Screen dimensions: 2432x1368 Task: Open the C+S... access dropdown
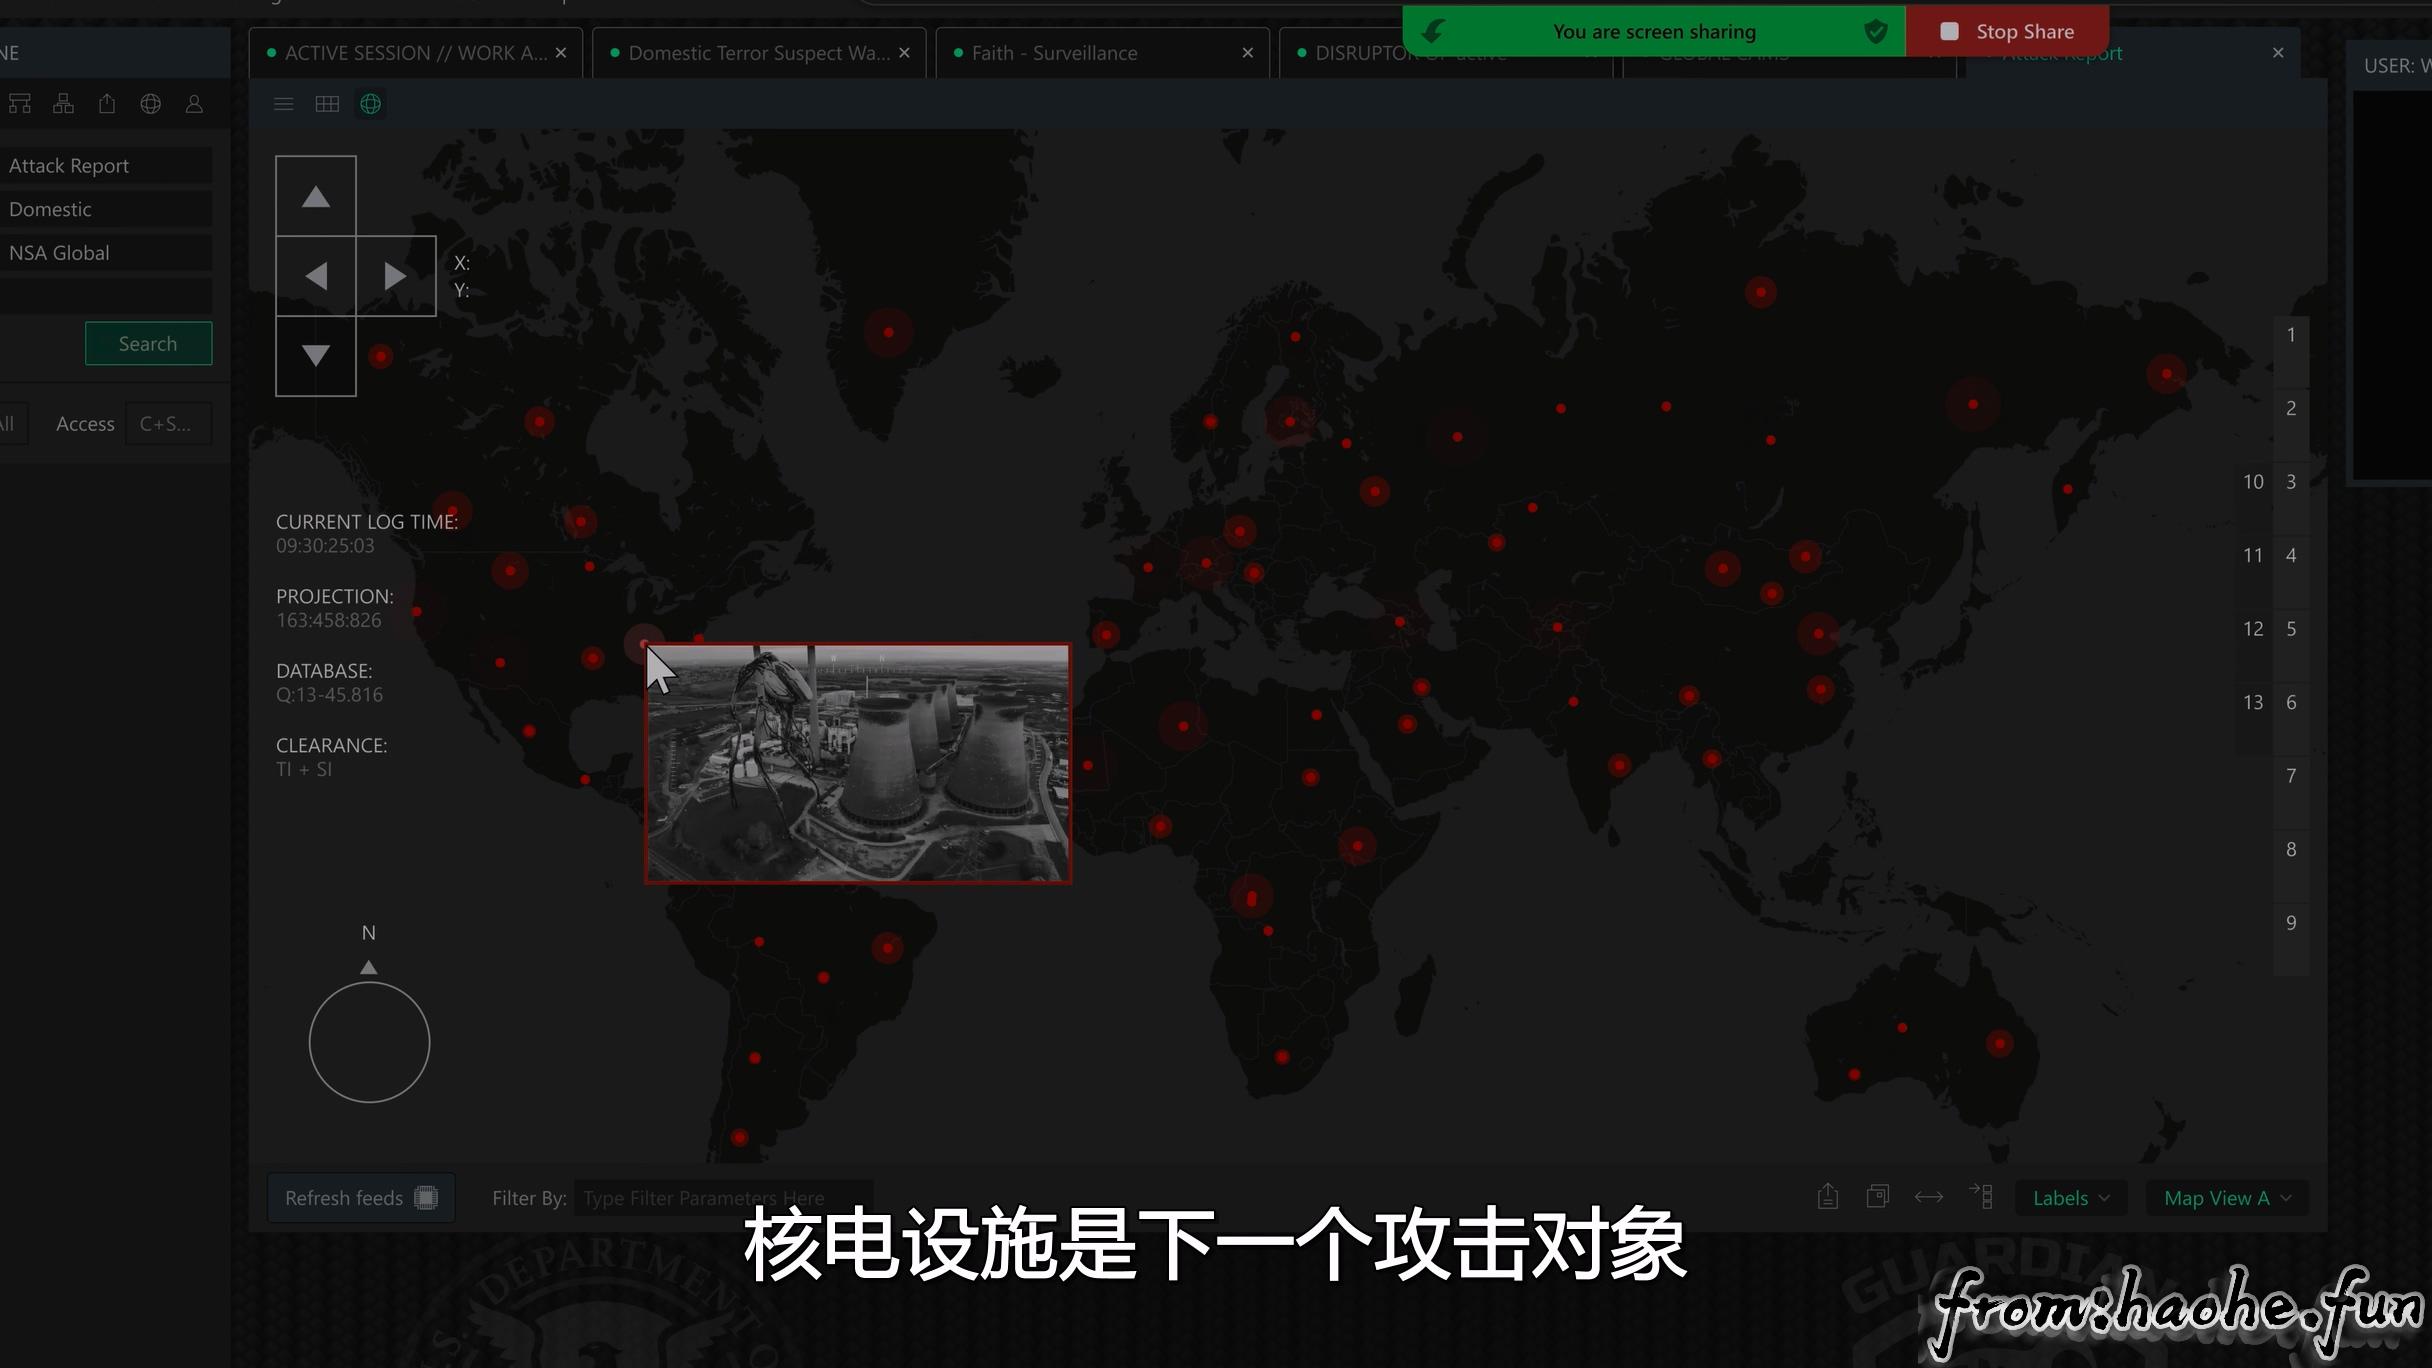click(169, 424)
